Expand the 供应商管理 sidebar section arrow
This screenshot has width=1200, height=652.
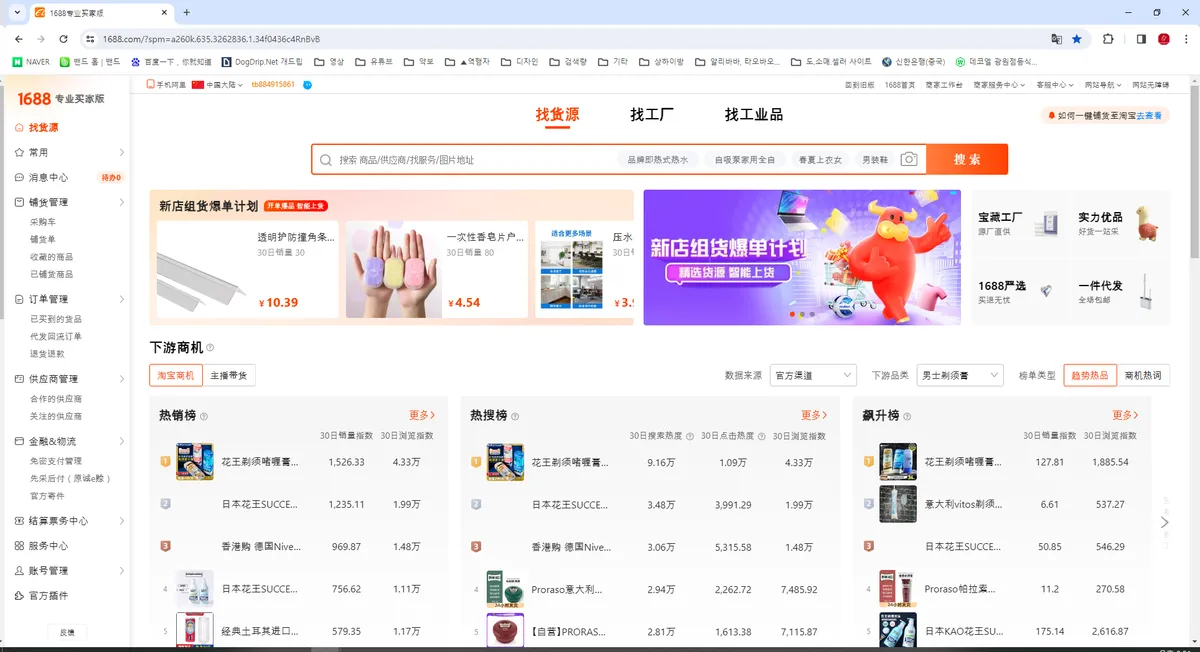(x=122, y=379)
